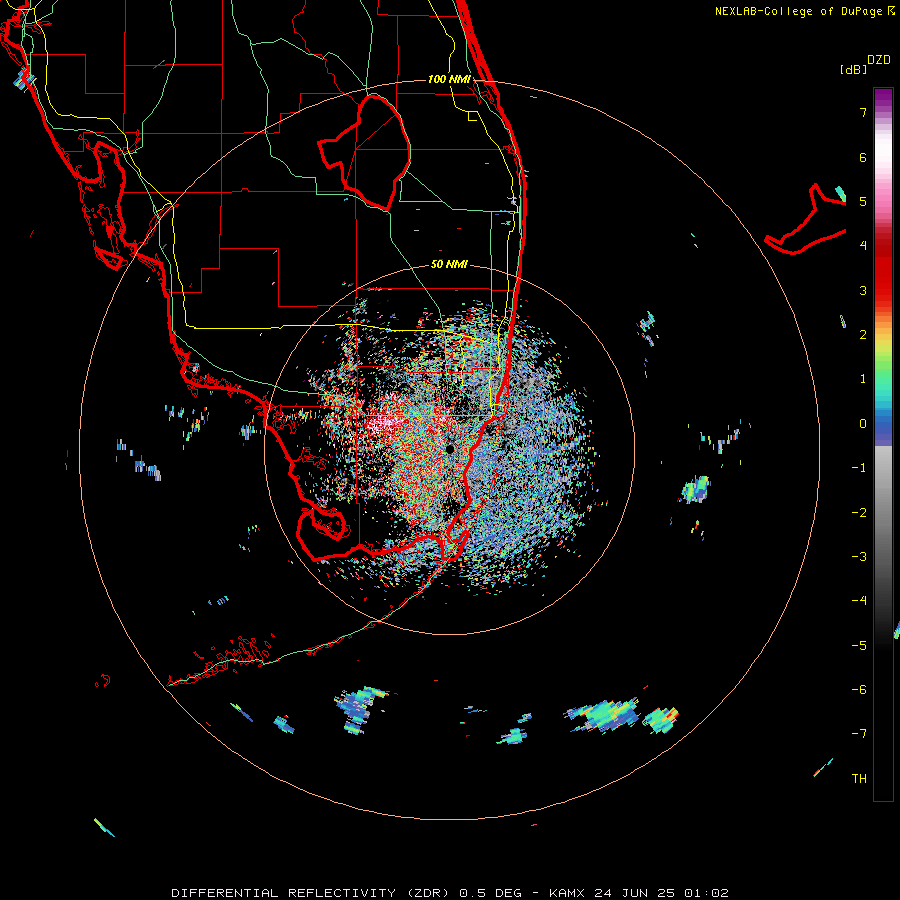Click the 100 NMI range ring label

point(449,79)
